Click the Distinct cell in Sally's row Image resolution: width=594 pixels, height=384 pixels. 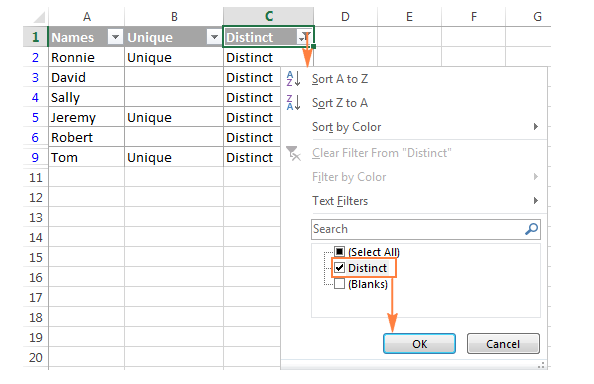click(x=252, y=97)
